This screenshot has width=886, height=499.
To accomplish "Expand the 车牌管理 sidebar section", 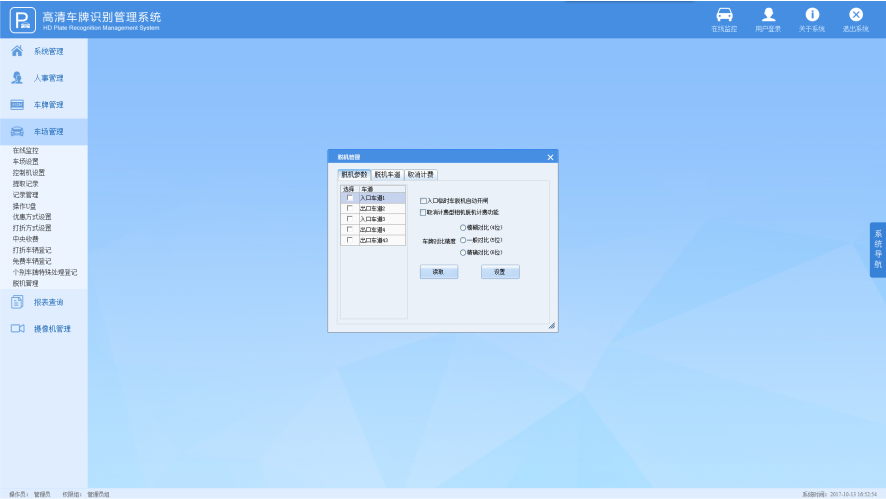I will click(x=48, y=105).
